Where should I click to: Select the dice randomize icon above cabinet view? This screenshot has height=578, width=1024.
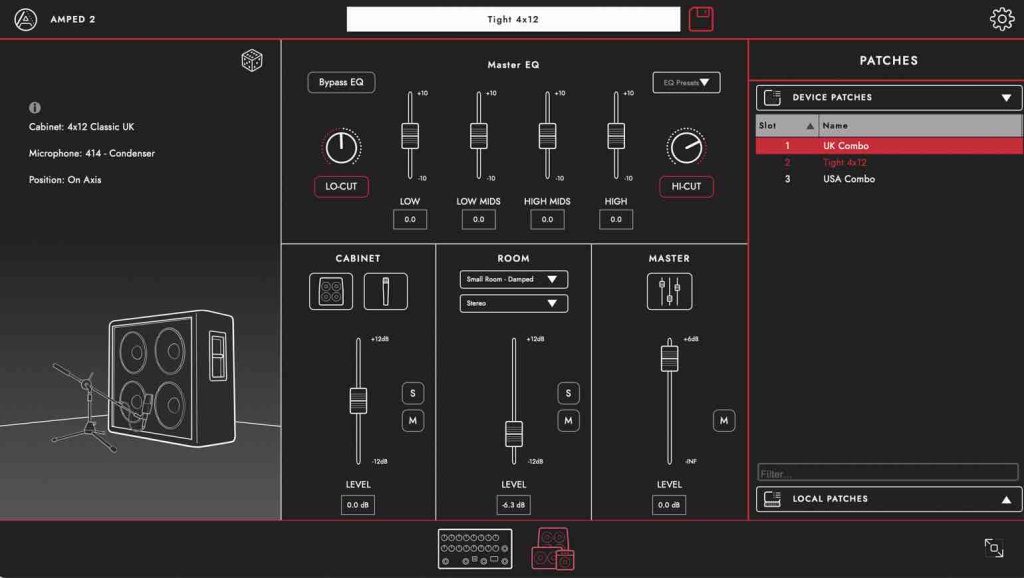pos(250,60)
